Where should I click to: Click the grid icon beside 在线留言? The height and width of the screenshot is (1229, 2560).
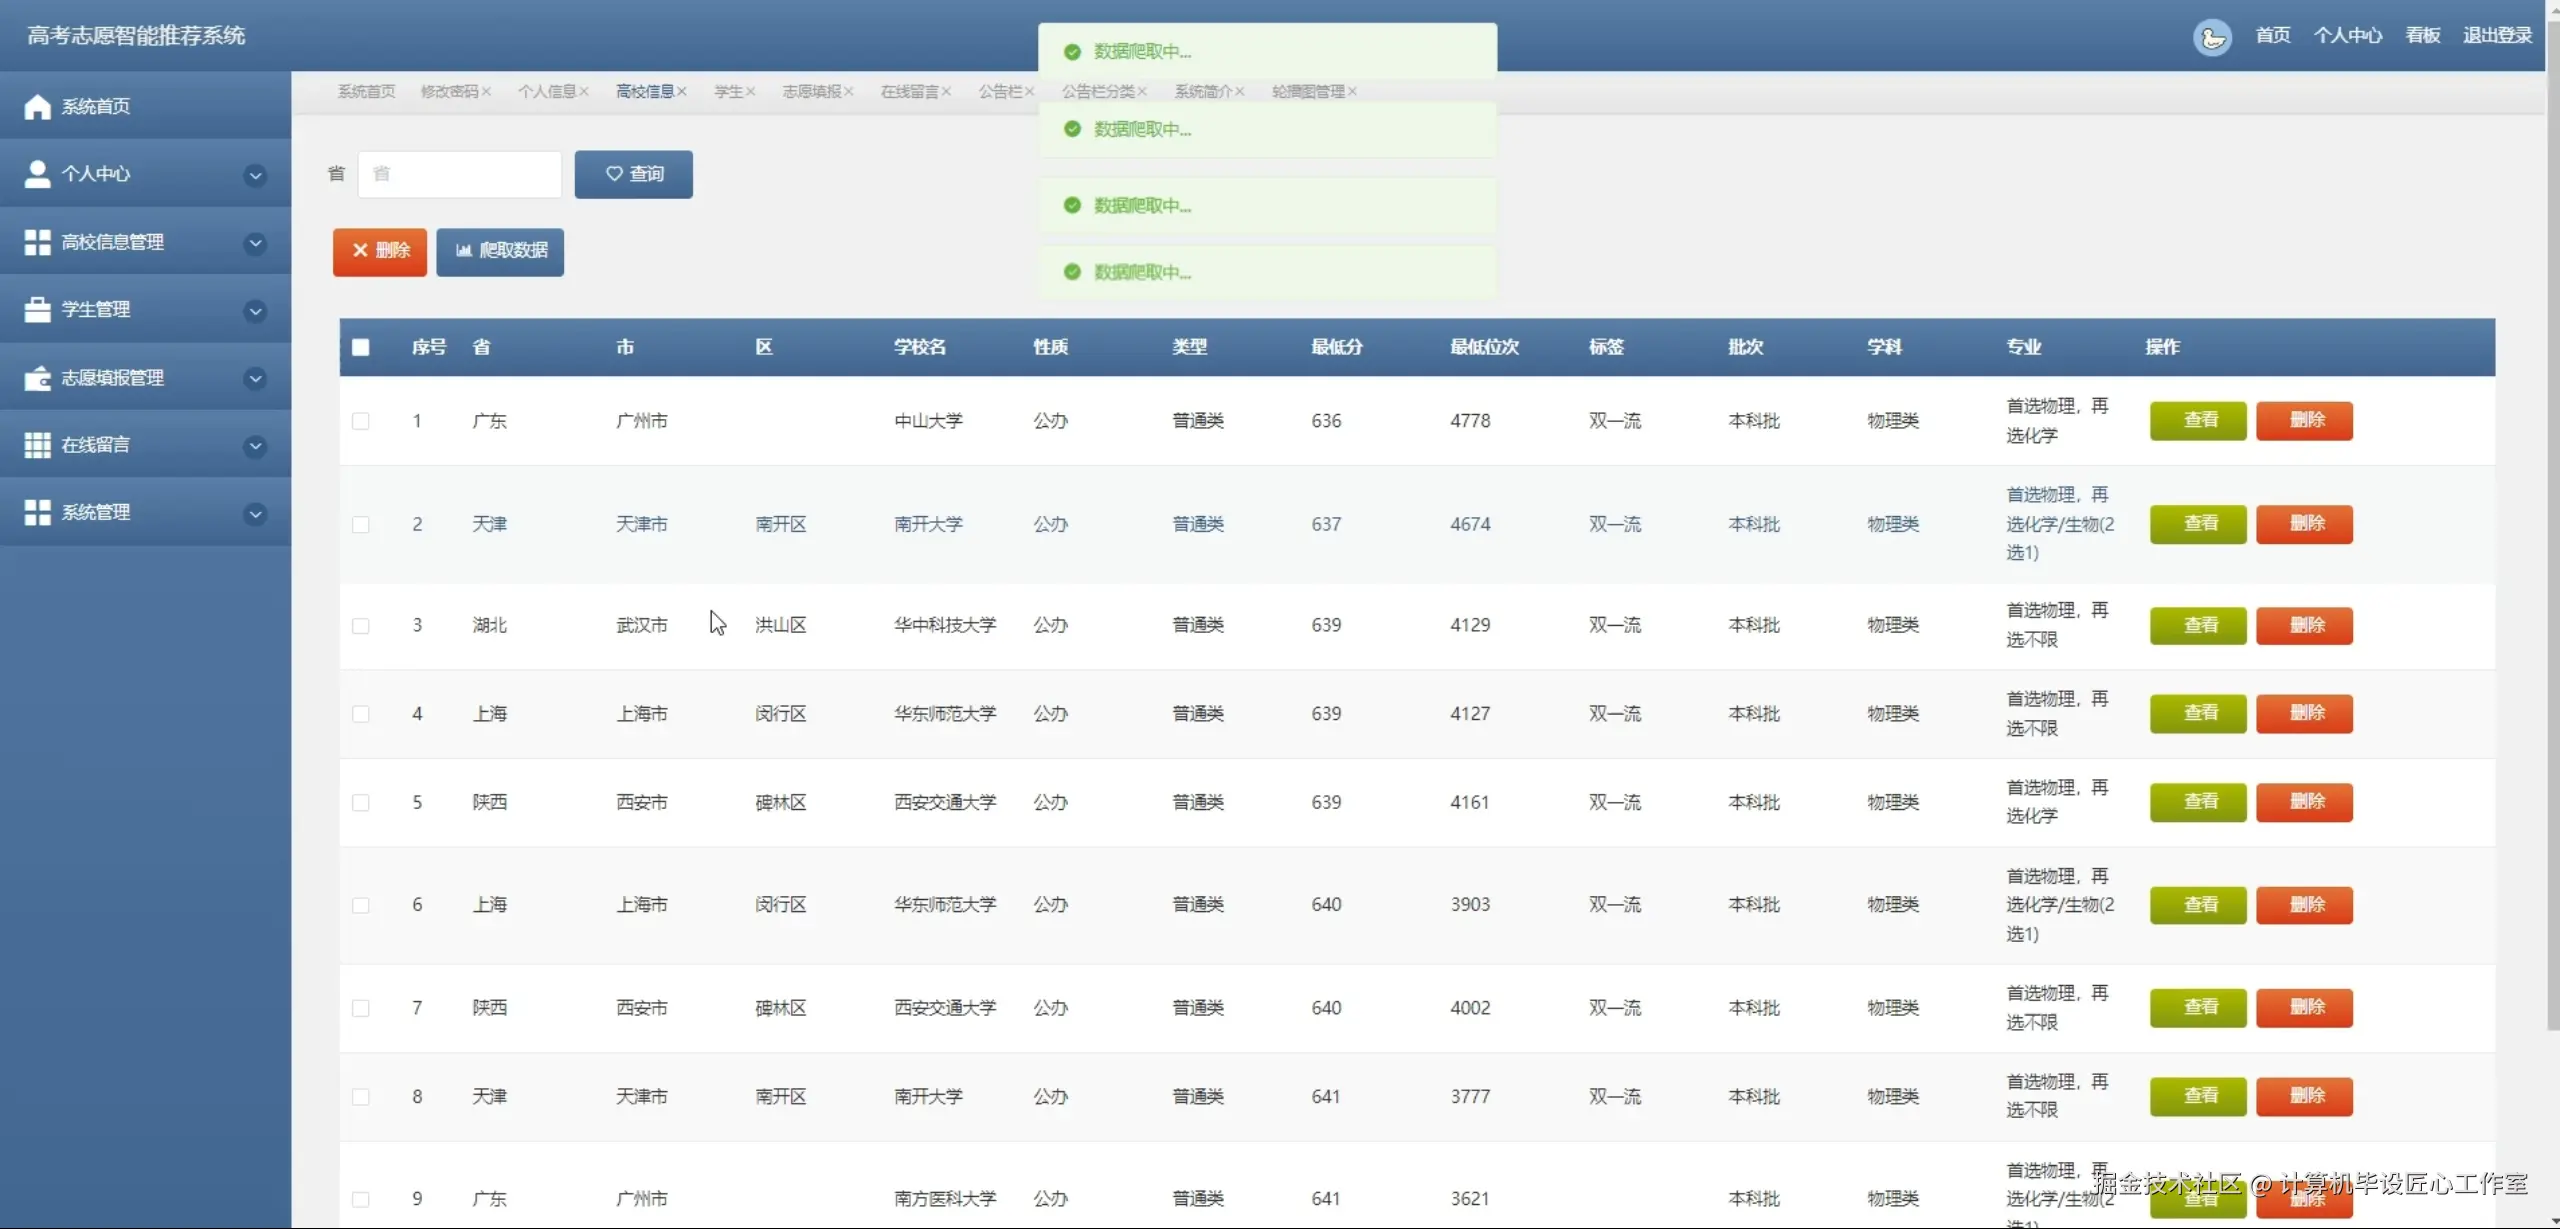(37, 445)
